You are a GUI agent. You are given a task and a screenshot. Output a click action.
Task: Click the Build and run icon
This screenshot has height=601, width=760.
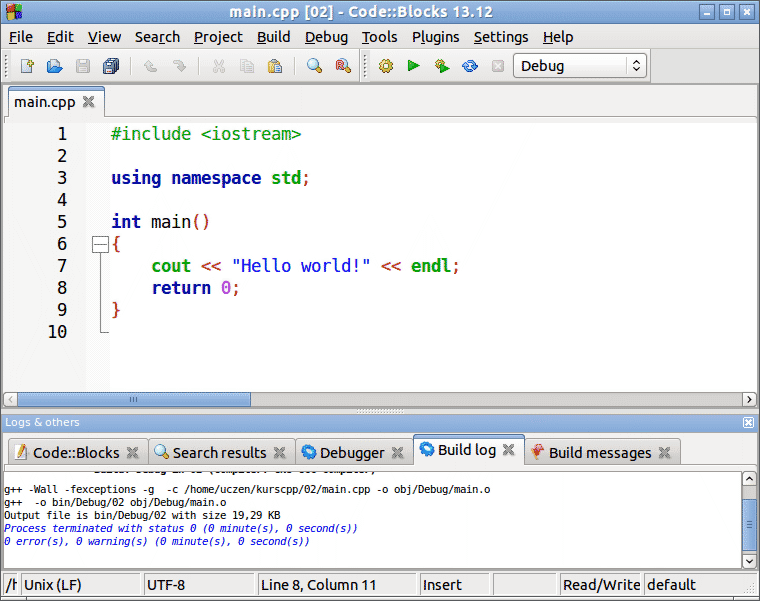click(441, 66)
